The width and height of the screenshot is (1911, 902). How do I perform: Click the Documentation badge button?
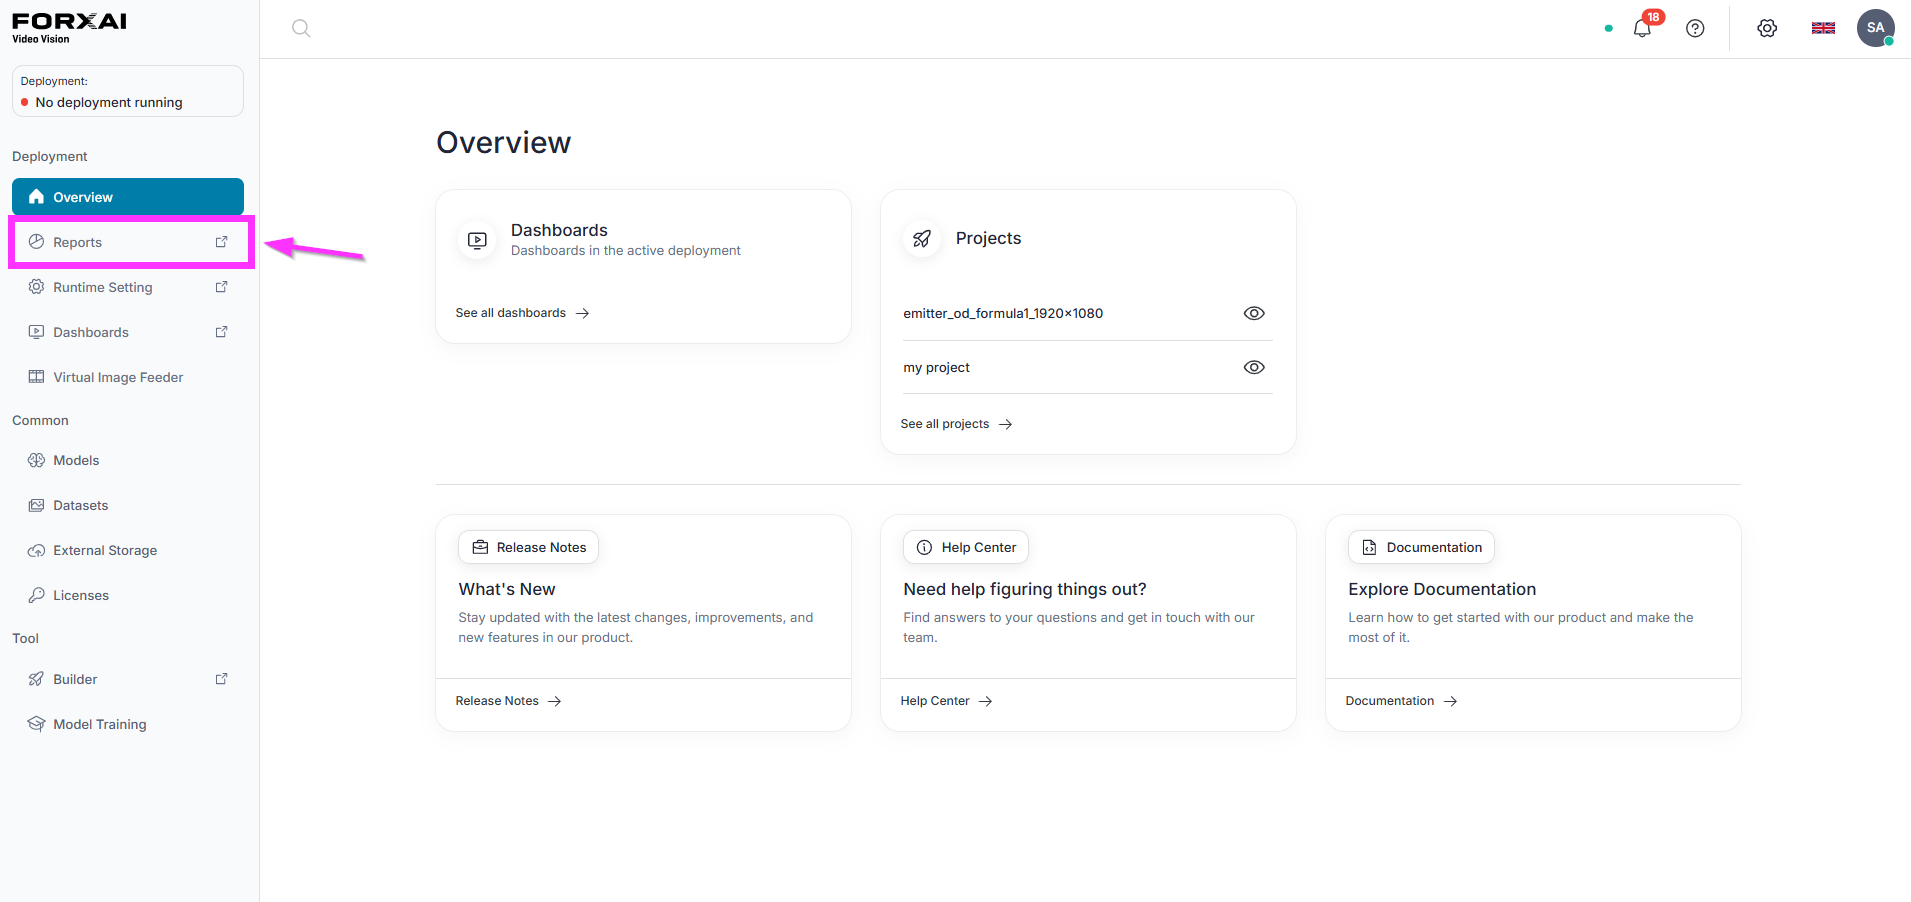1421,547
